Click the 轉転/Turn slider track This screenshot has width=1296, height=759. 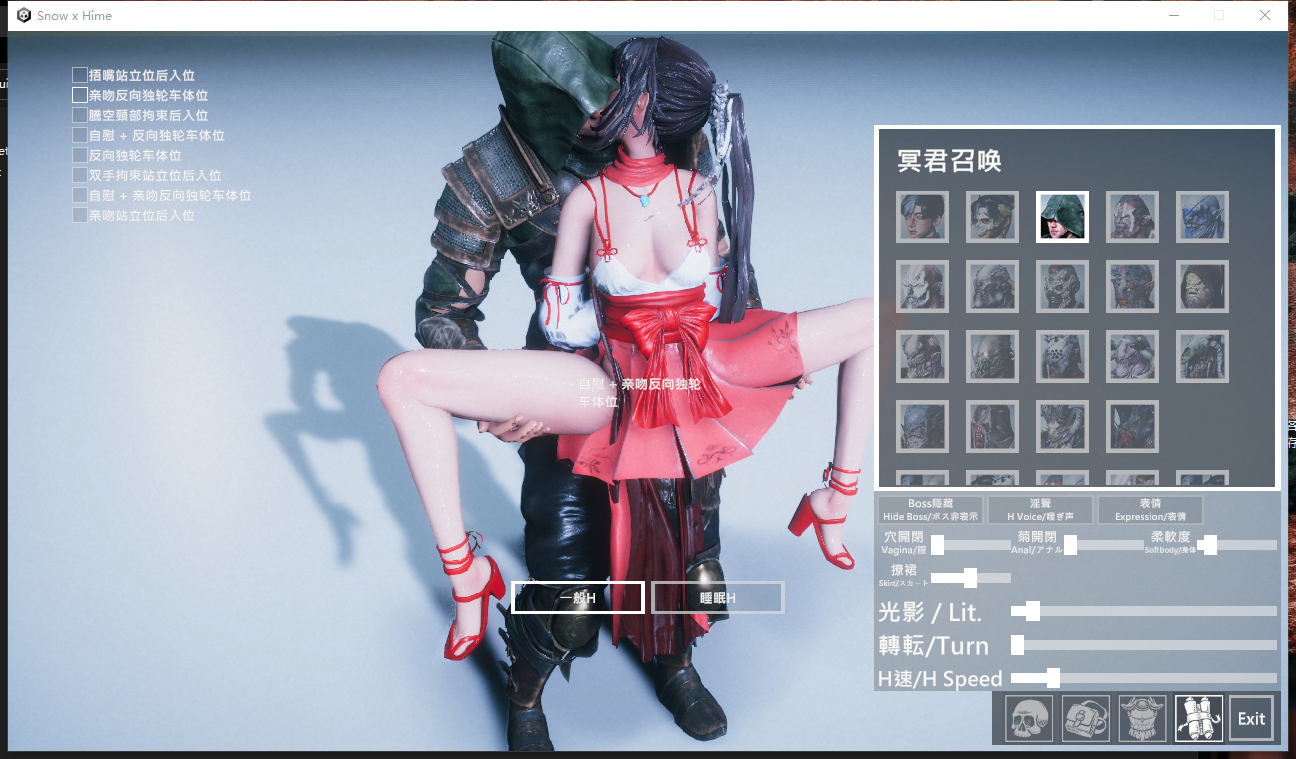click(x=1144, y=645)
